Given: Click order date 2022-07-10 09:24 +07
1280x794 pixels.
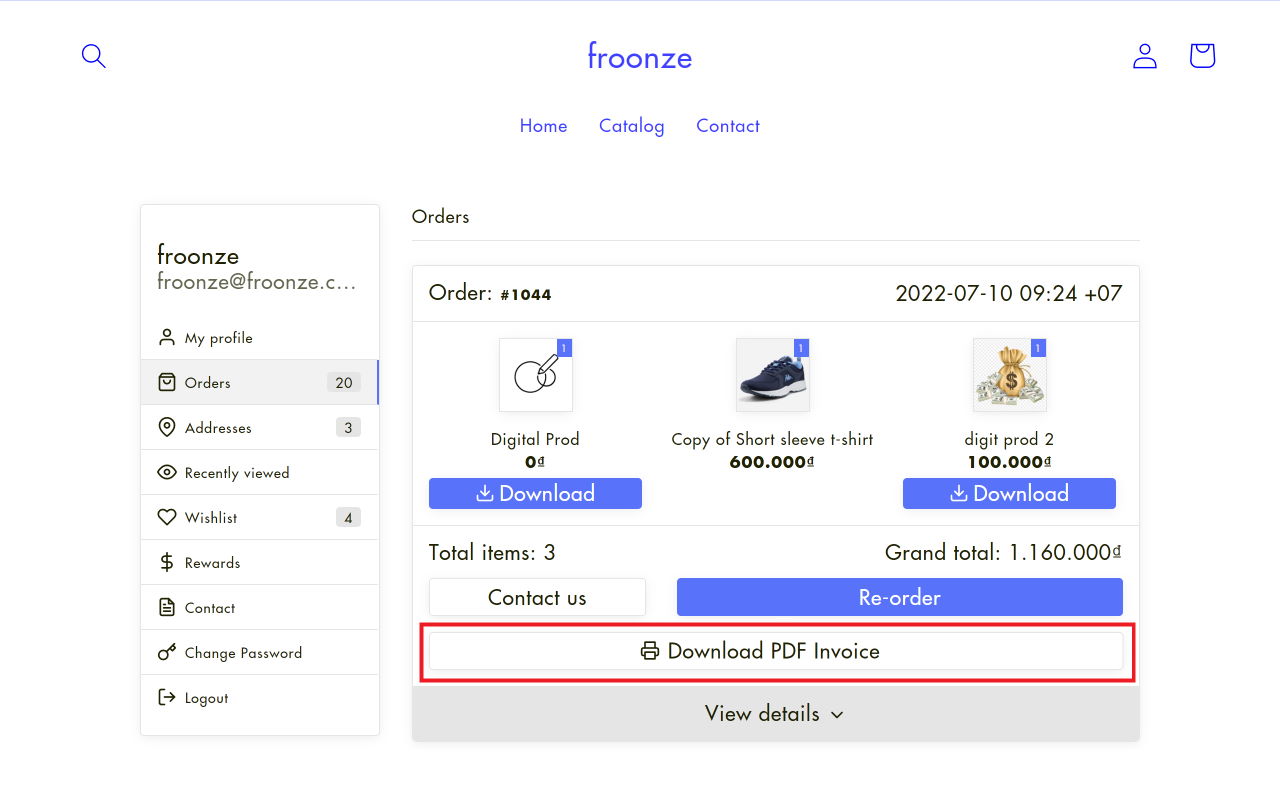Looking at the screenshot, I should coord(1009,293).
